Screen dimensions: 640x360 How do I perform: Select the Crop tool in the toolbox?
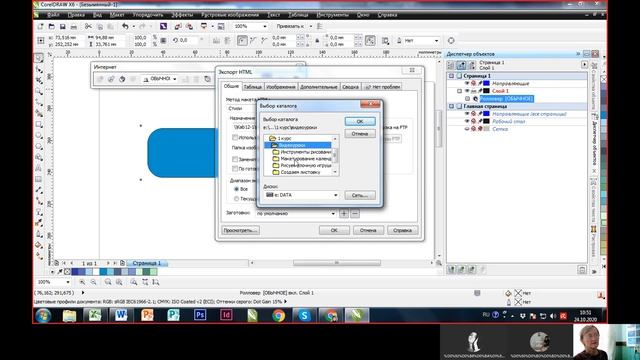pyautogui.click(x=39, y=80)
